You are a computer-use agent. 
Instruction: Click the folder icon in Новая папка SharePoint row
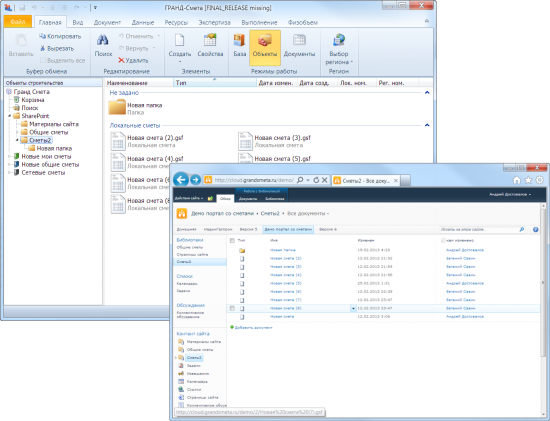(x=242, y=250)
